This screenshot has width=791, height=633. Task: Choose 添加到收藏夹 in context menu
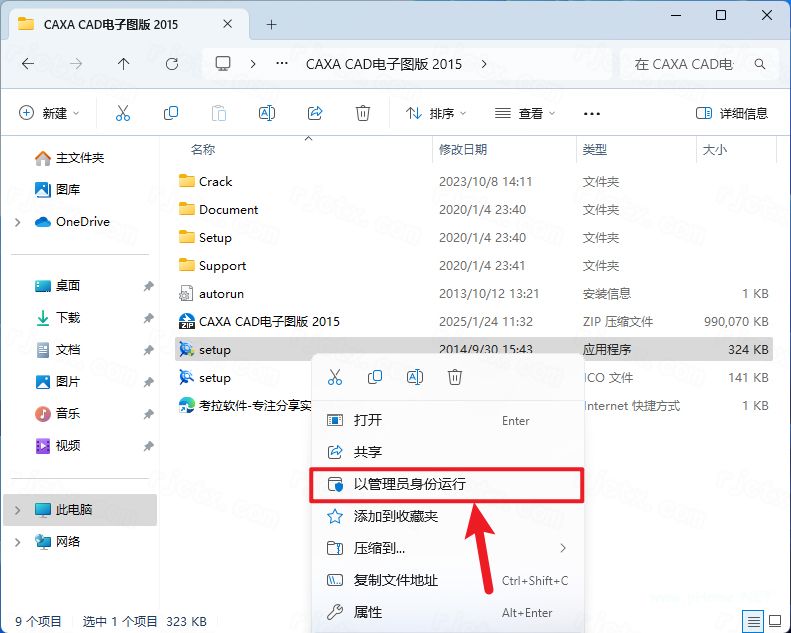(447, 516)
